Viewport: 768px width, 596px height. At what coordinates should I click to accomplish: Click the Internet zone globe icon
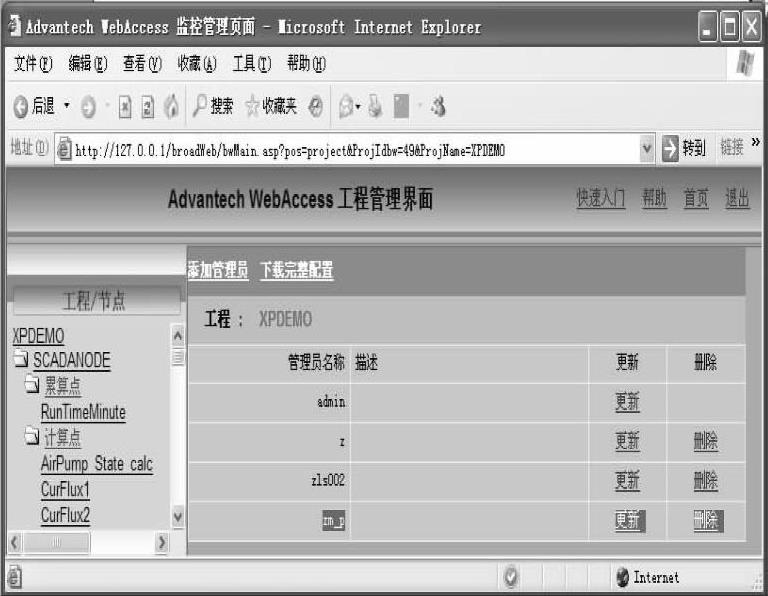point(623,577)
